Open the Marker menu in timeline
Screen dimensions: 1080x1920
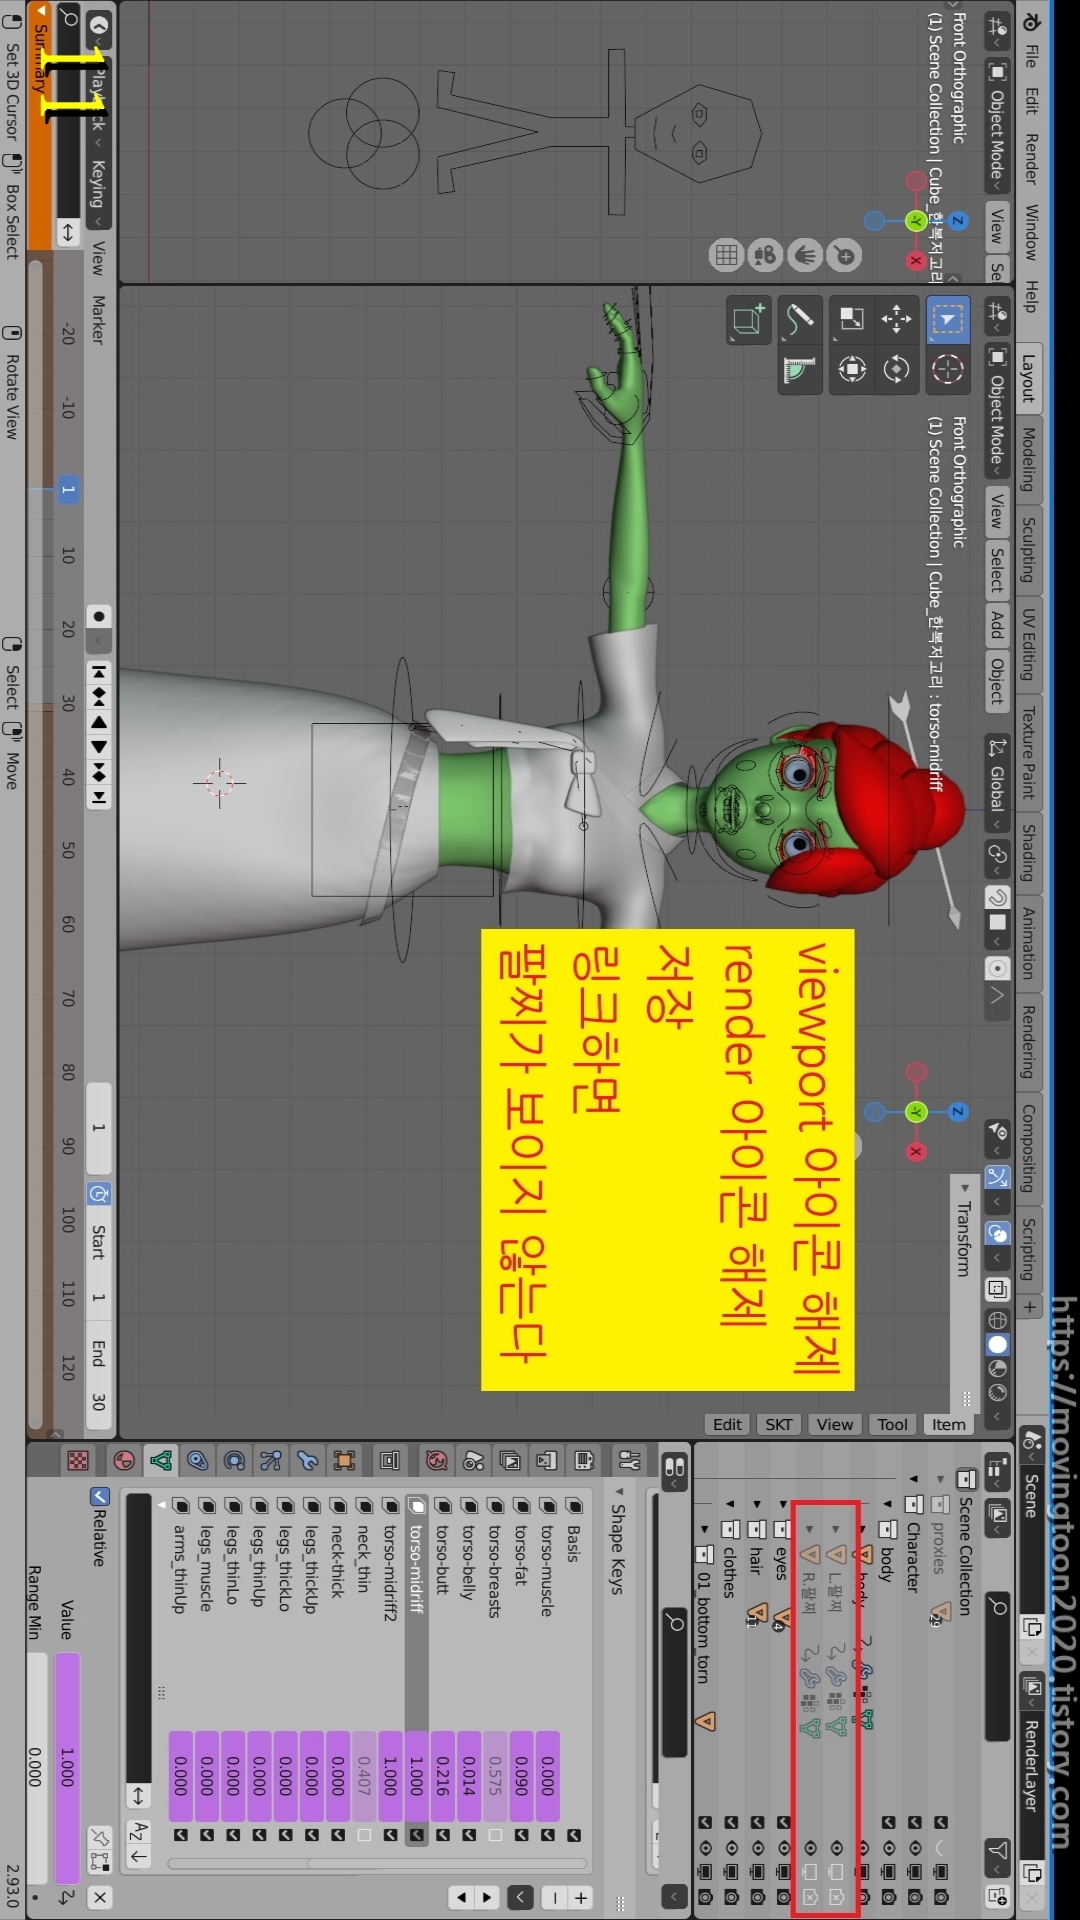(98, 319)
